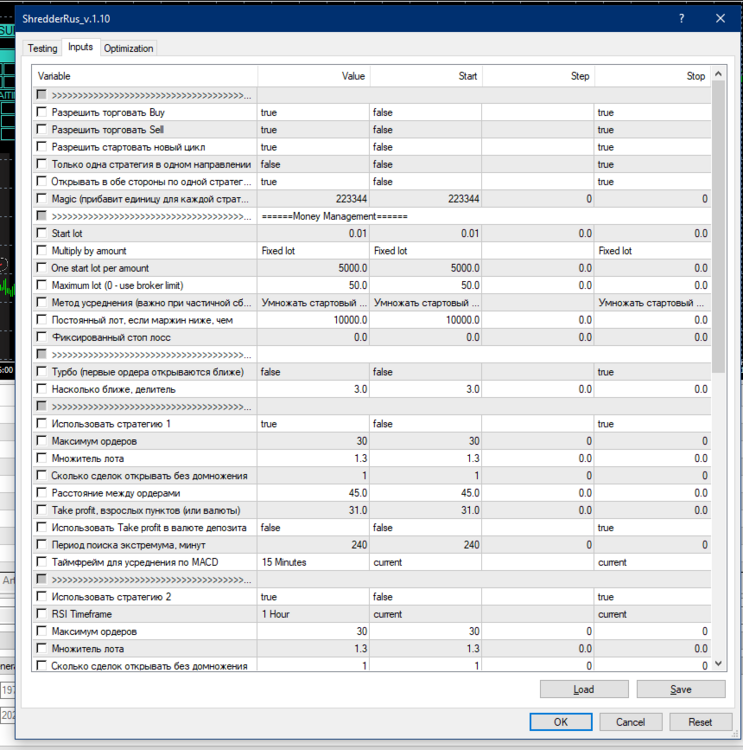Check the Magic parameter checkbox
This screenshot has width=743, height=750.
pyautogui.click(x=42, y=199)
